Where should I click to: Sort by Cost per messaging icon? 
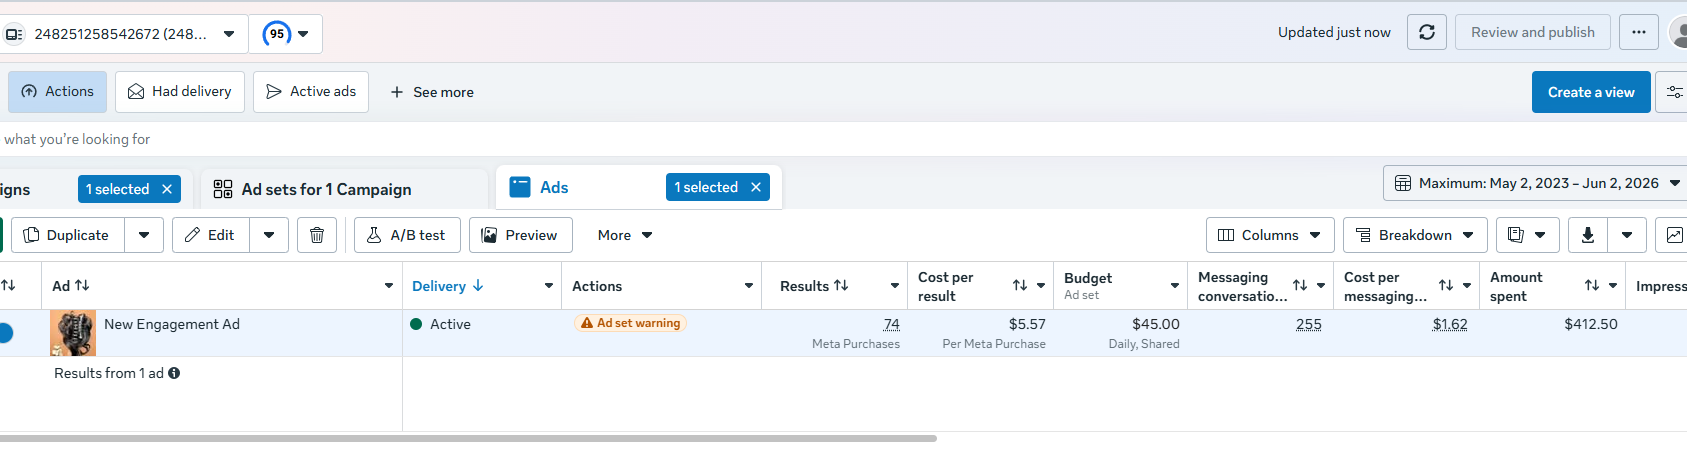1446,285
